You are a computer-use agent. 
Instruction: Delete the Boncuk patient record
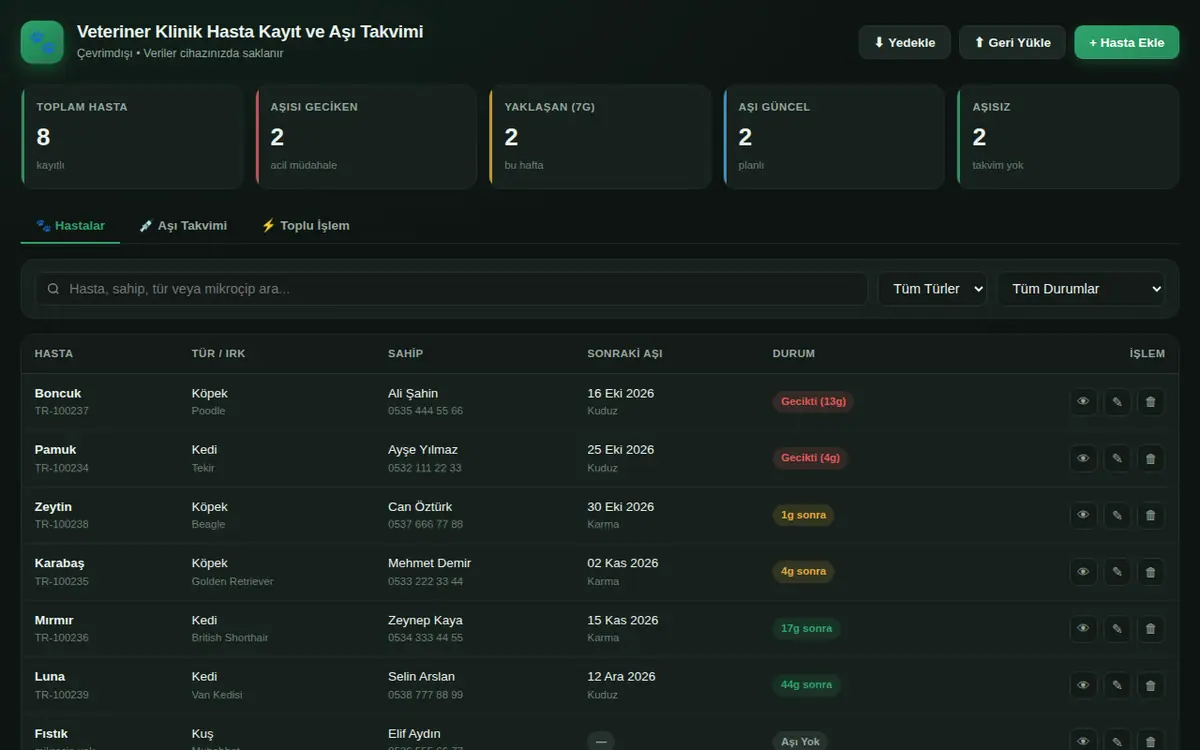1150,402
